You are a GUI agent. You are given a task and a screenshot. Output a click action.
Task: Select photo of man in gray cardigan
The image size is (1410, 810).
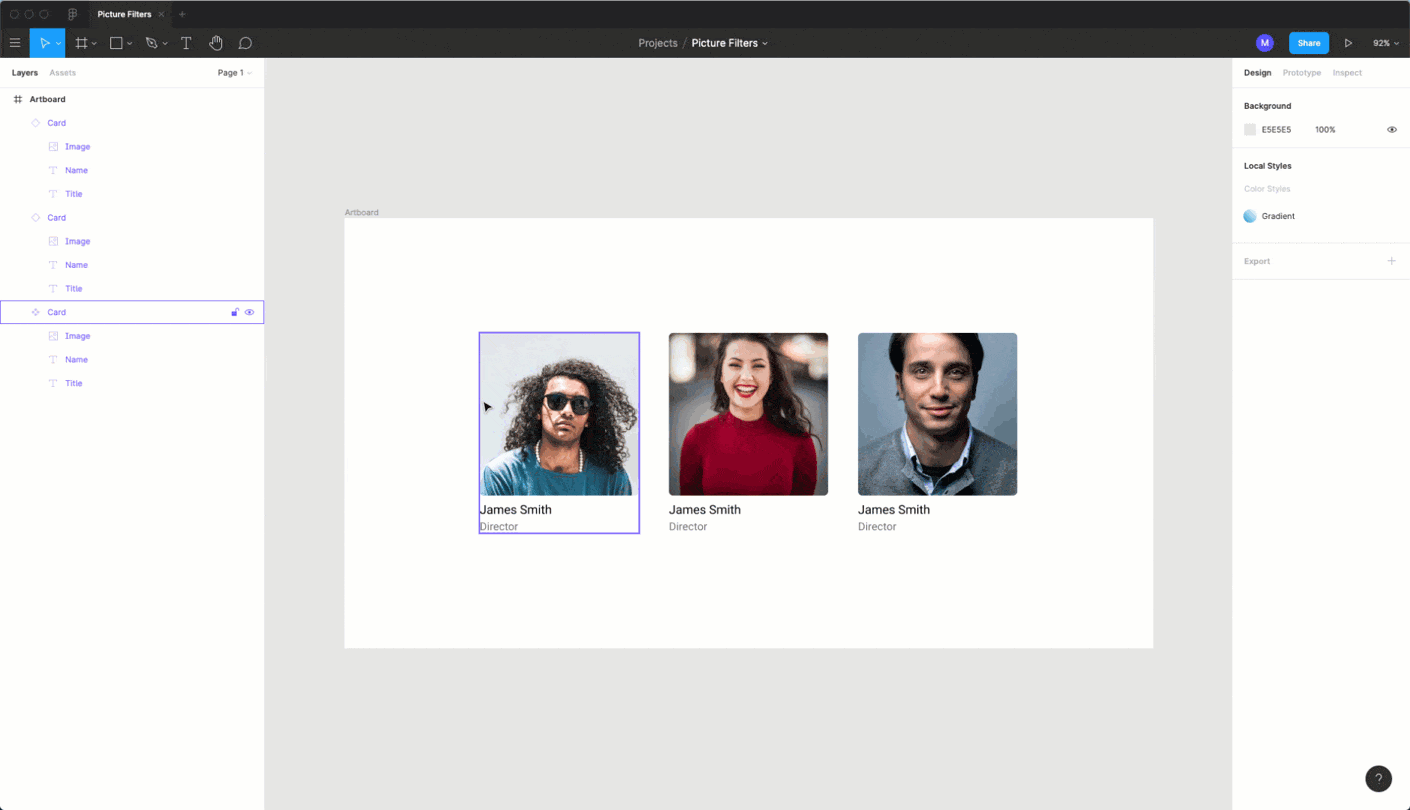(x=937, y=414)
